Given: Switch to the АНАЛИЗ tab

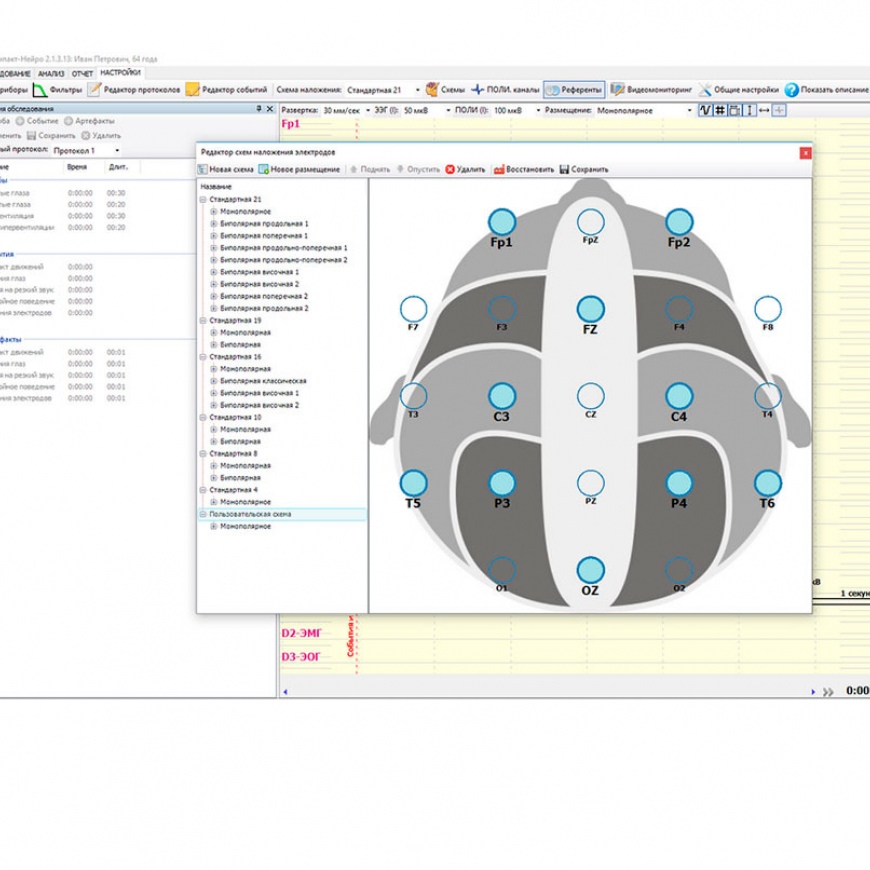Looking at the screenshot, I should pos(51,73).
